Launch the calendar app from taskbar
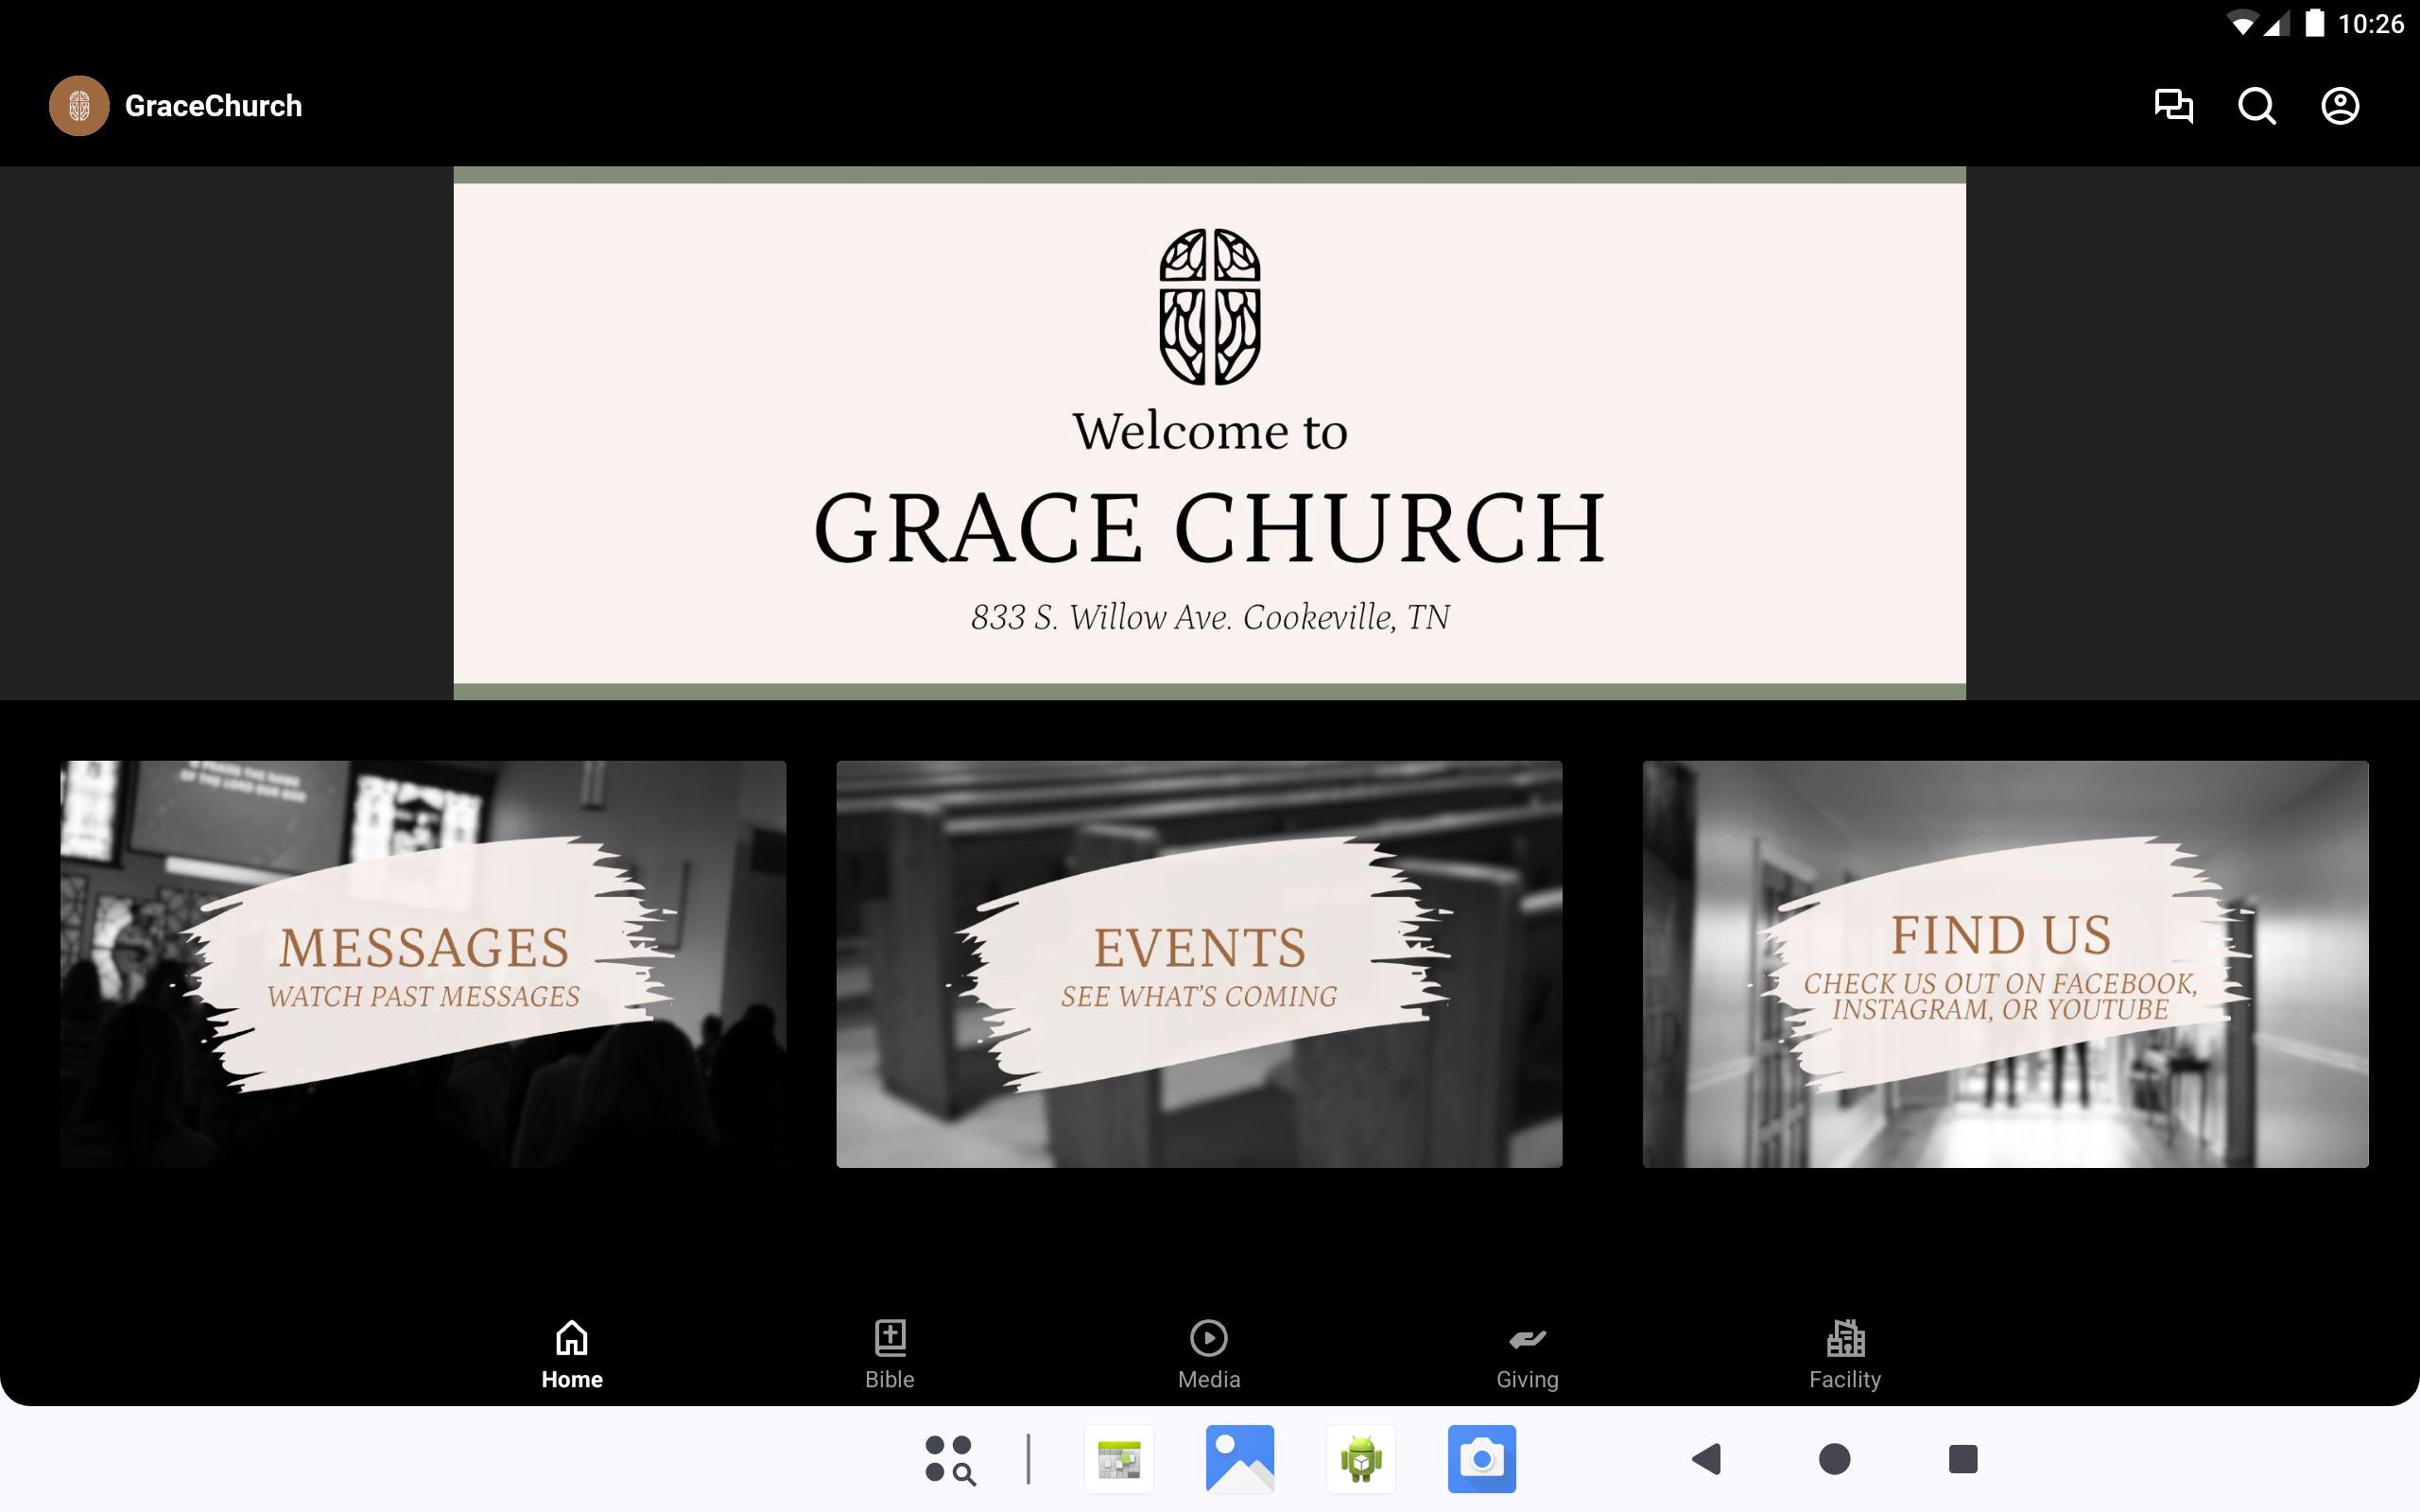The width and height of the screenshot is (2420, 1512). point(1119,1459)
